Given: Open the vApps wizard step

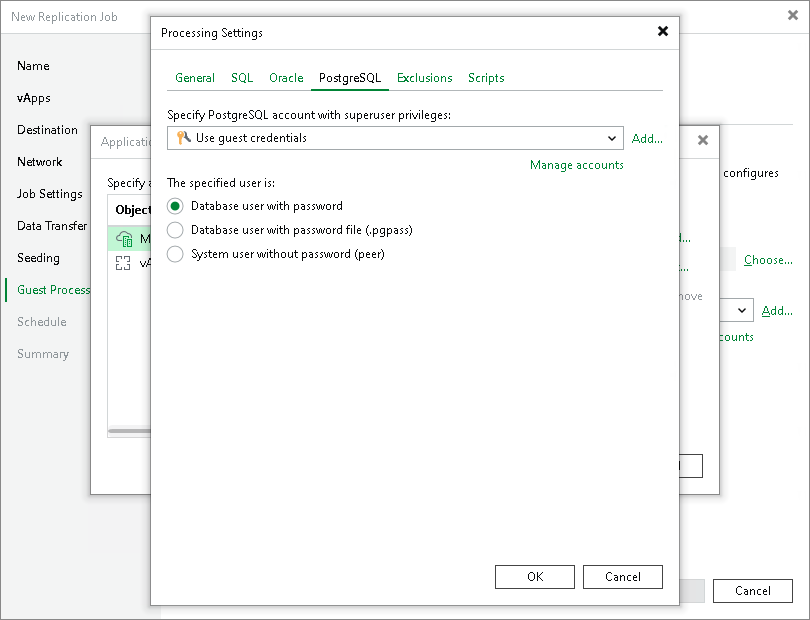Looking at the screenshot, I should 34,98.
